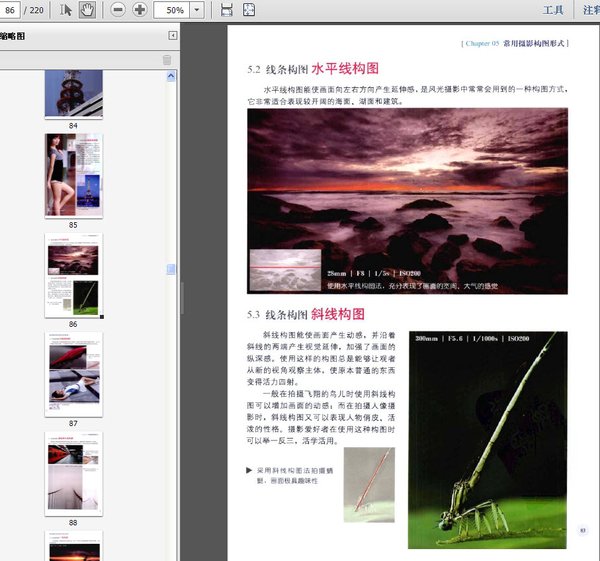Open the 工具 tools panel
Image resolution: width=600 pixels, height=561 pixels.
[553, 10]
